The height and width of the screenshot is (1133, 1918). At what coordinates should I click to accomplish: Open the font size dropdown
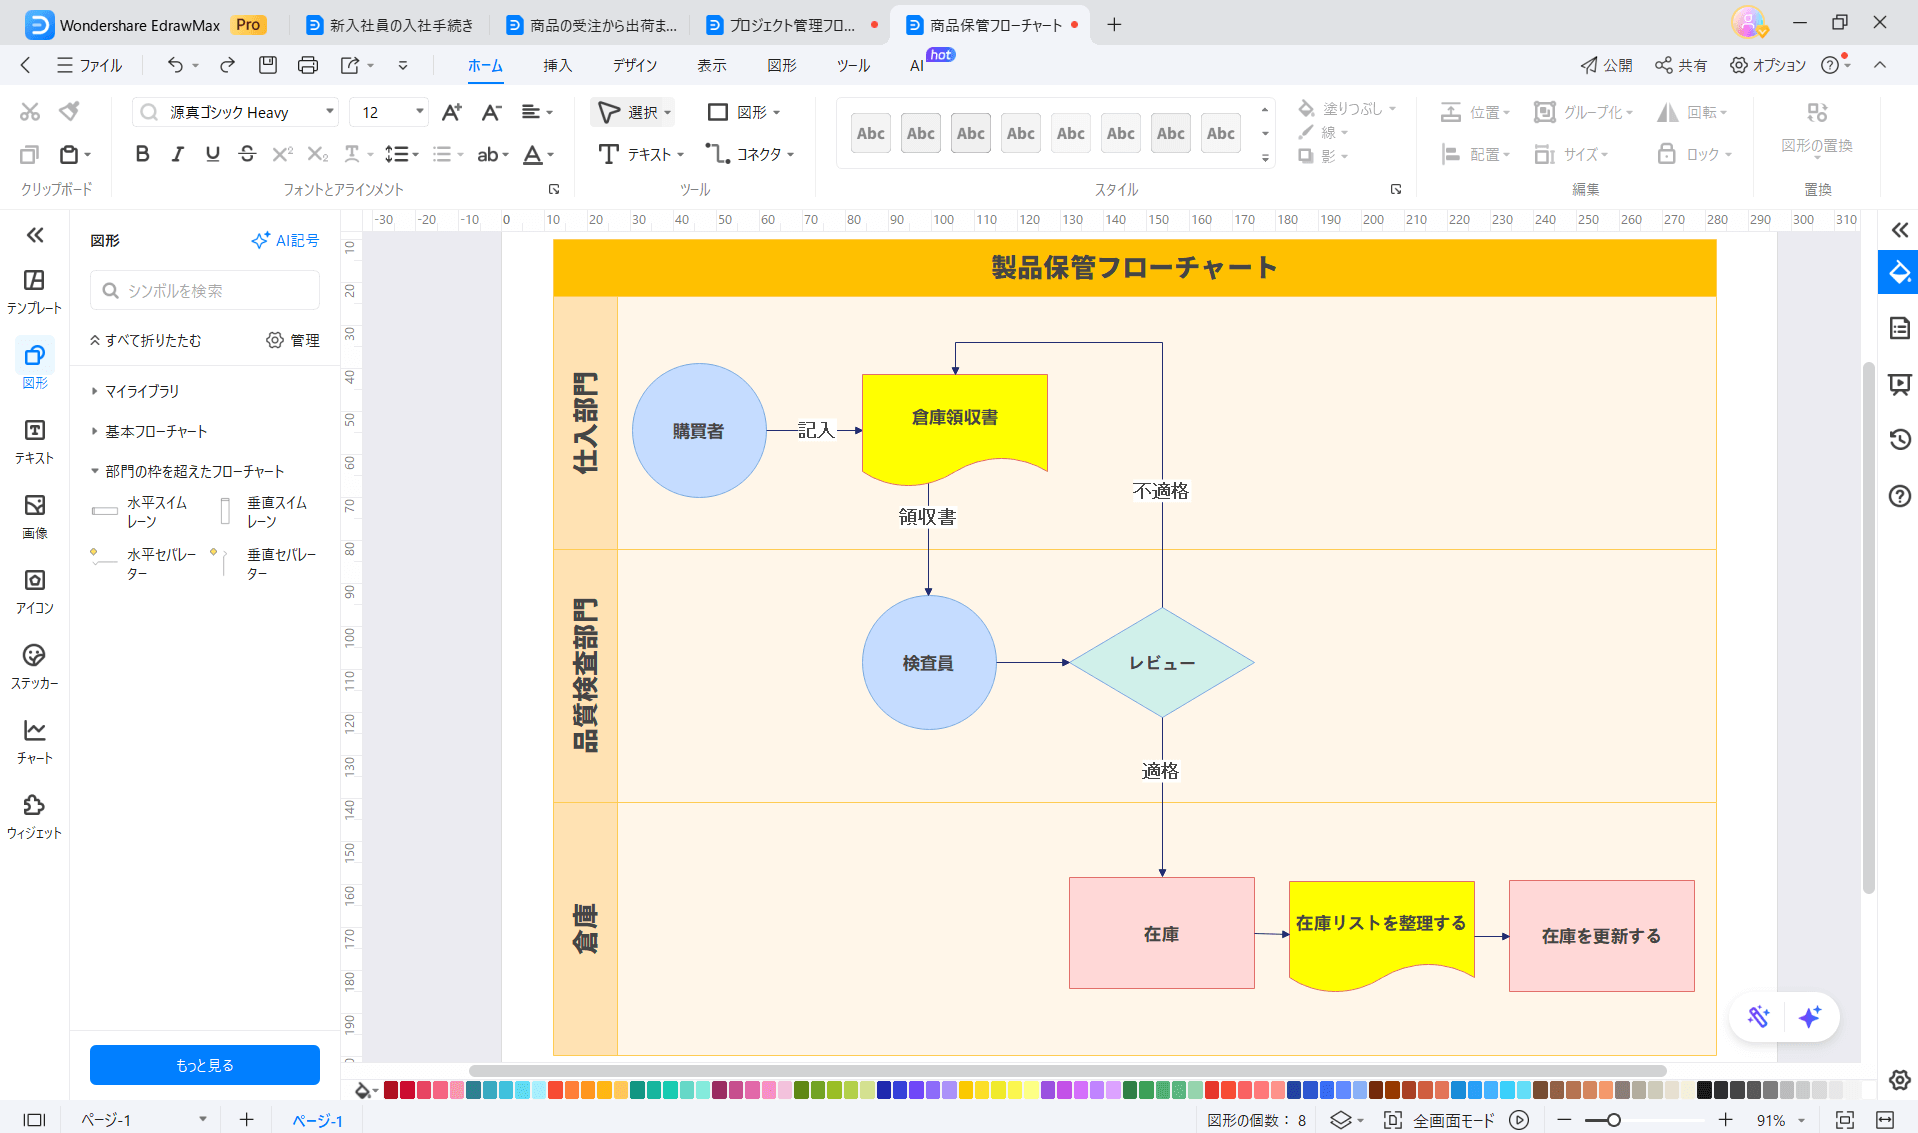point(419,112)
